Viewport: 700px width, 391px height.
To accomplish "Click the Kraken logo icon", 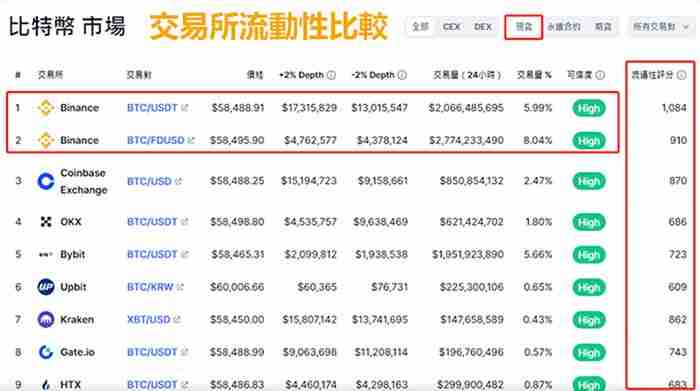I will [x=46, y=320].
